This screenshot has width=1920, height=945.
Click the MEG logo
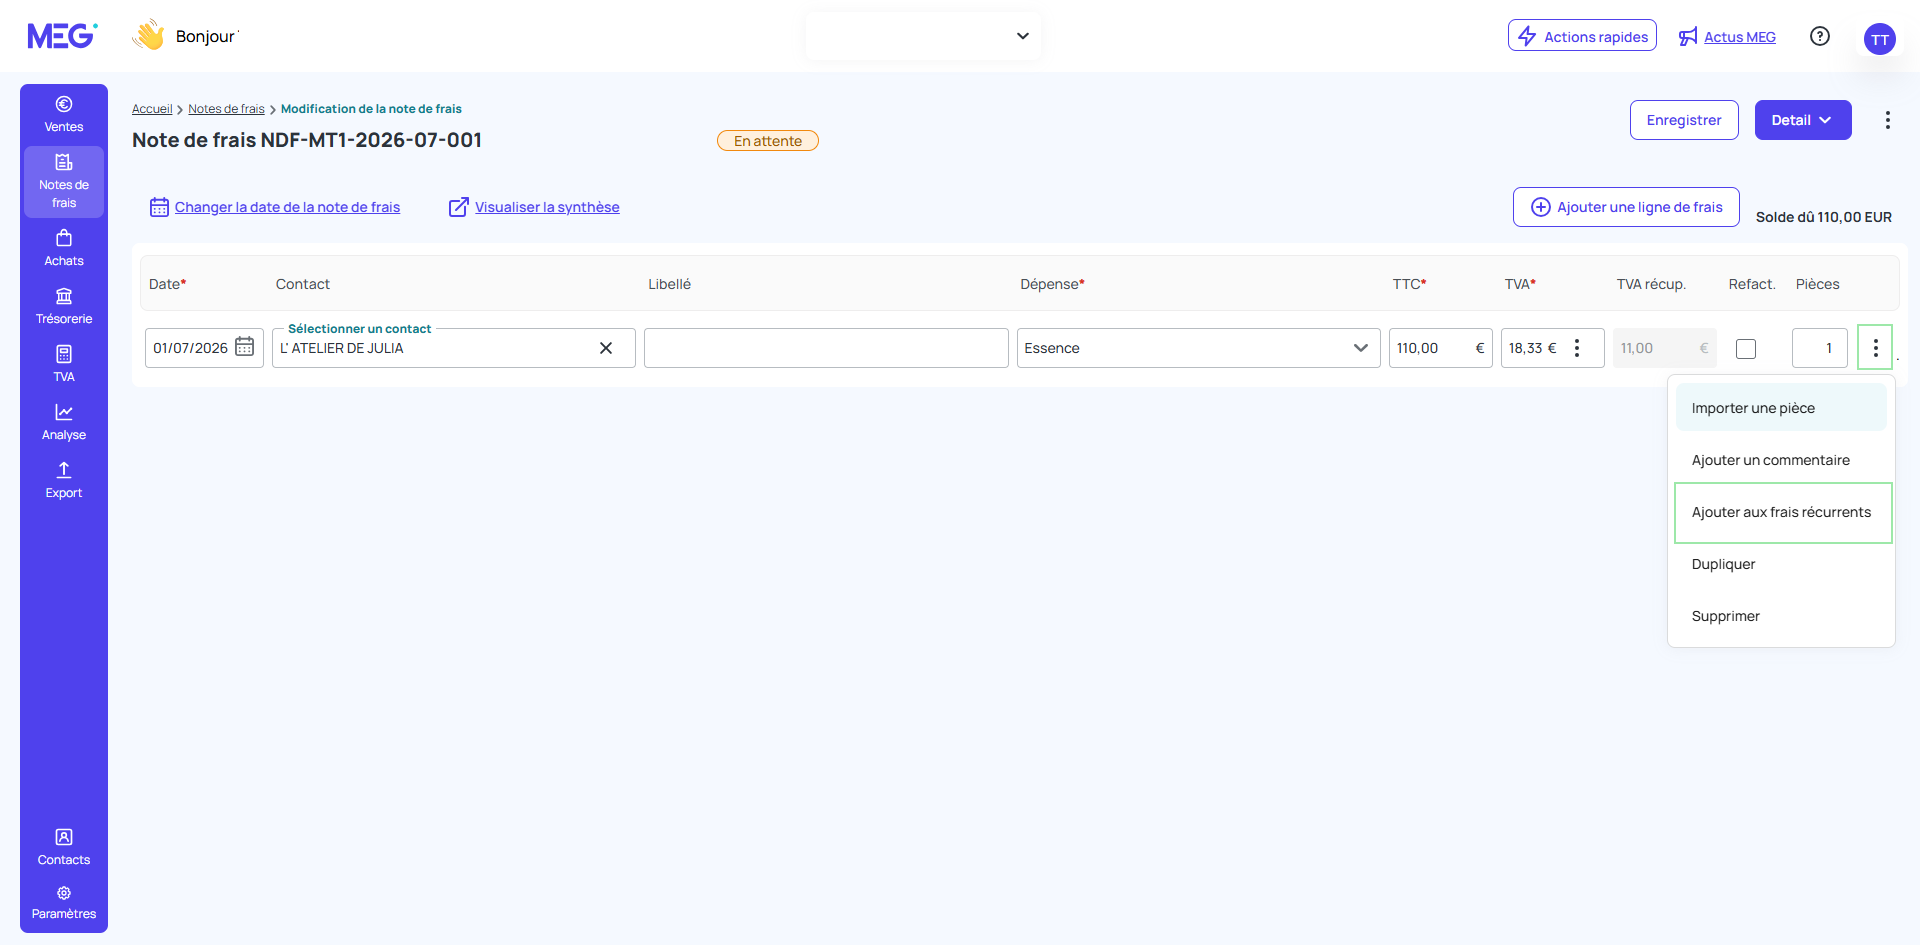tap(62, 36)
